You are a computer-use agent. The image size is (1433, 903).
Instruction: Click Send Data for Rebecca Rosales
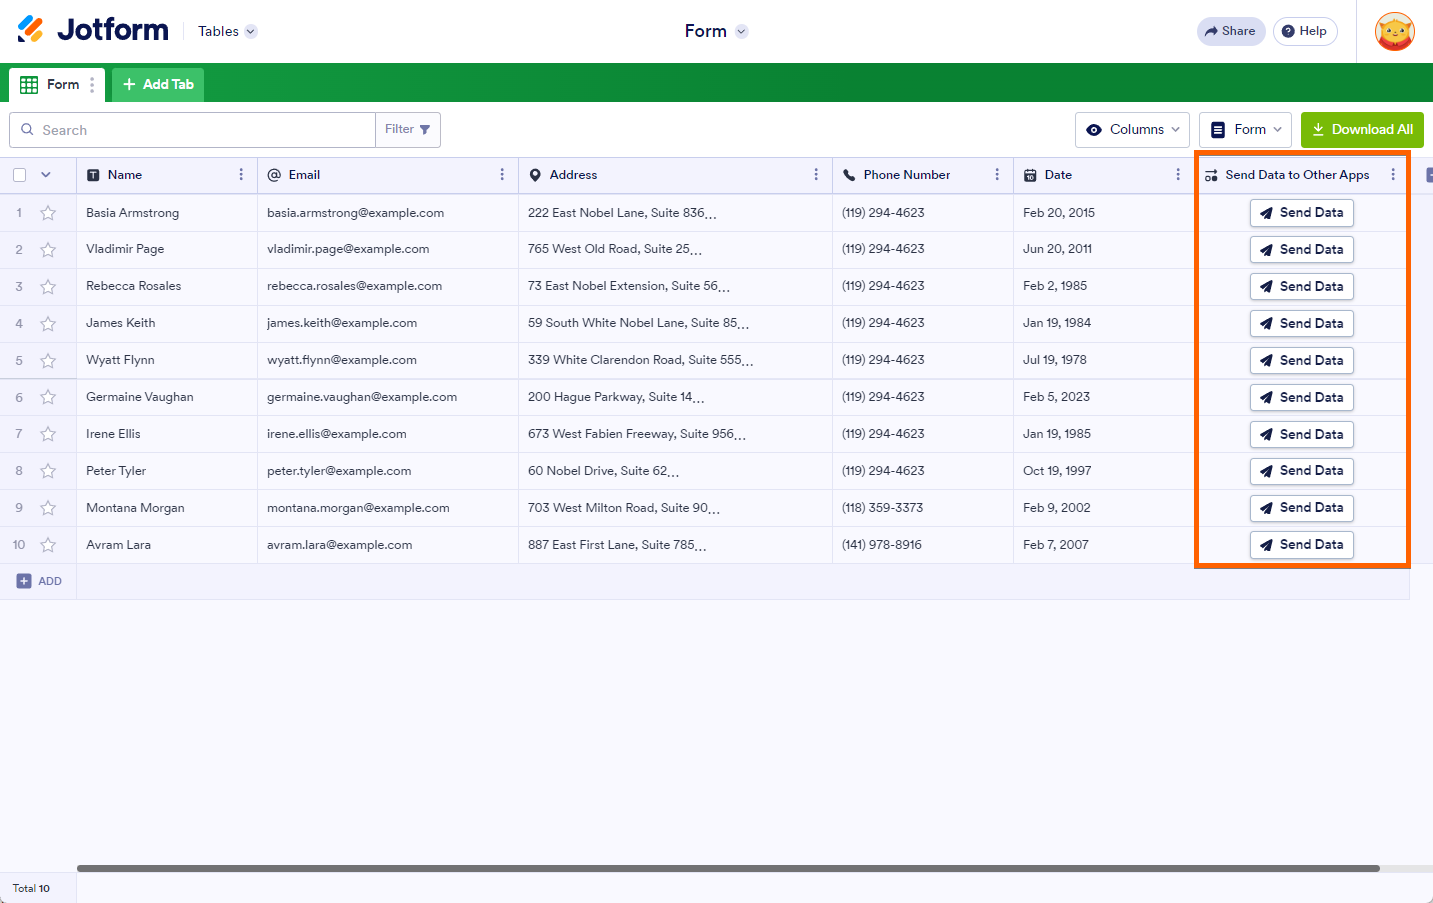1301,287
